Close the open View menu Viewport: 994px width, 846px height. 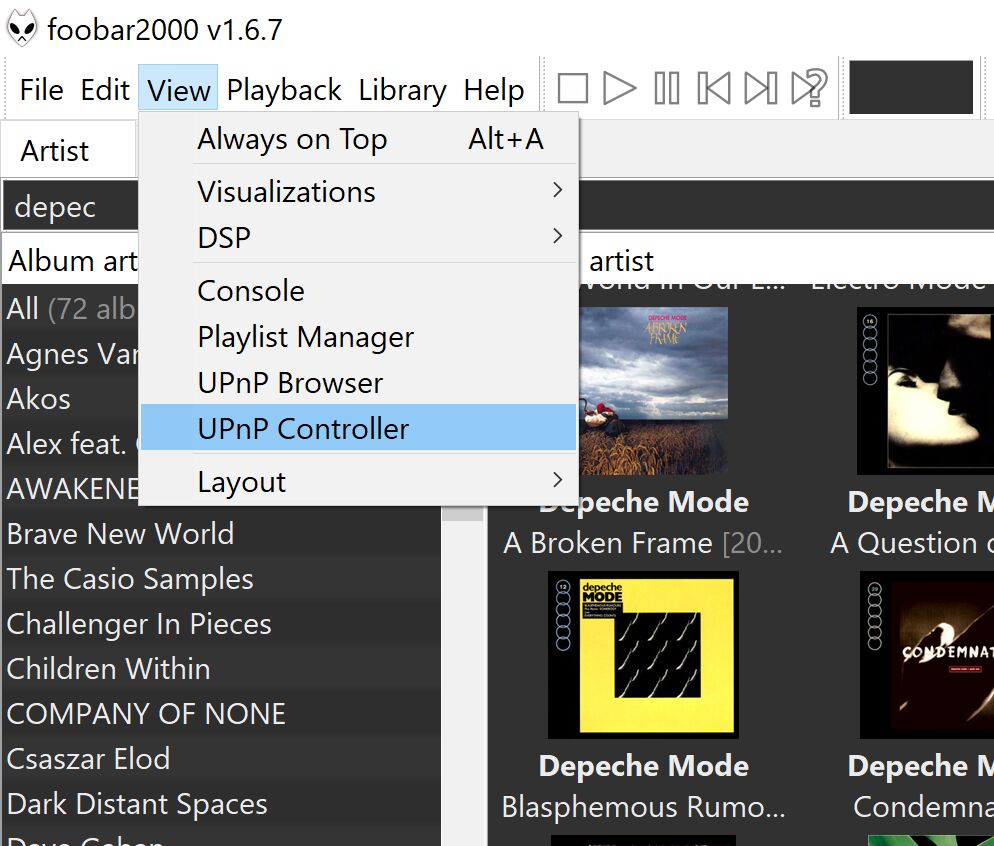(x=178, y=89)
